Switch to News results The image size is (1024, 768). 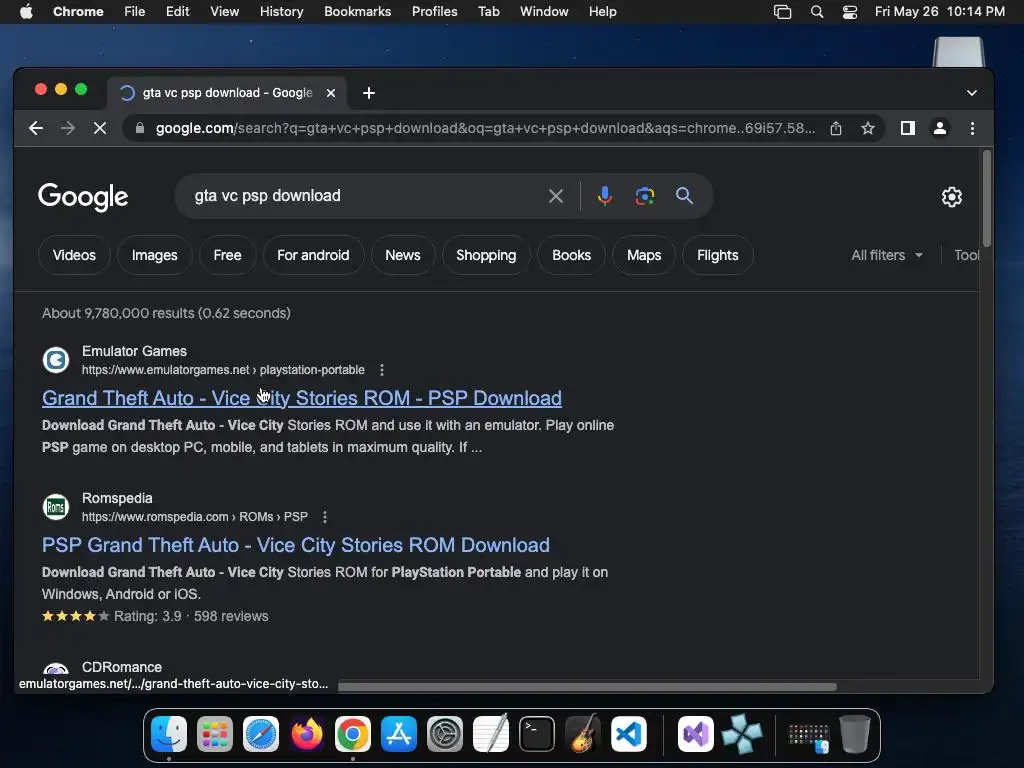tap(403, 255)
